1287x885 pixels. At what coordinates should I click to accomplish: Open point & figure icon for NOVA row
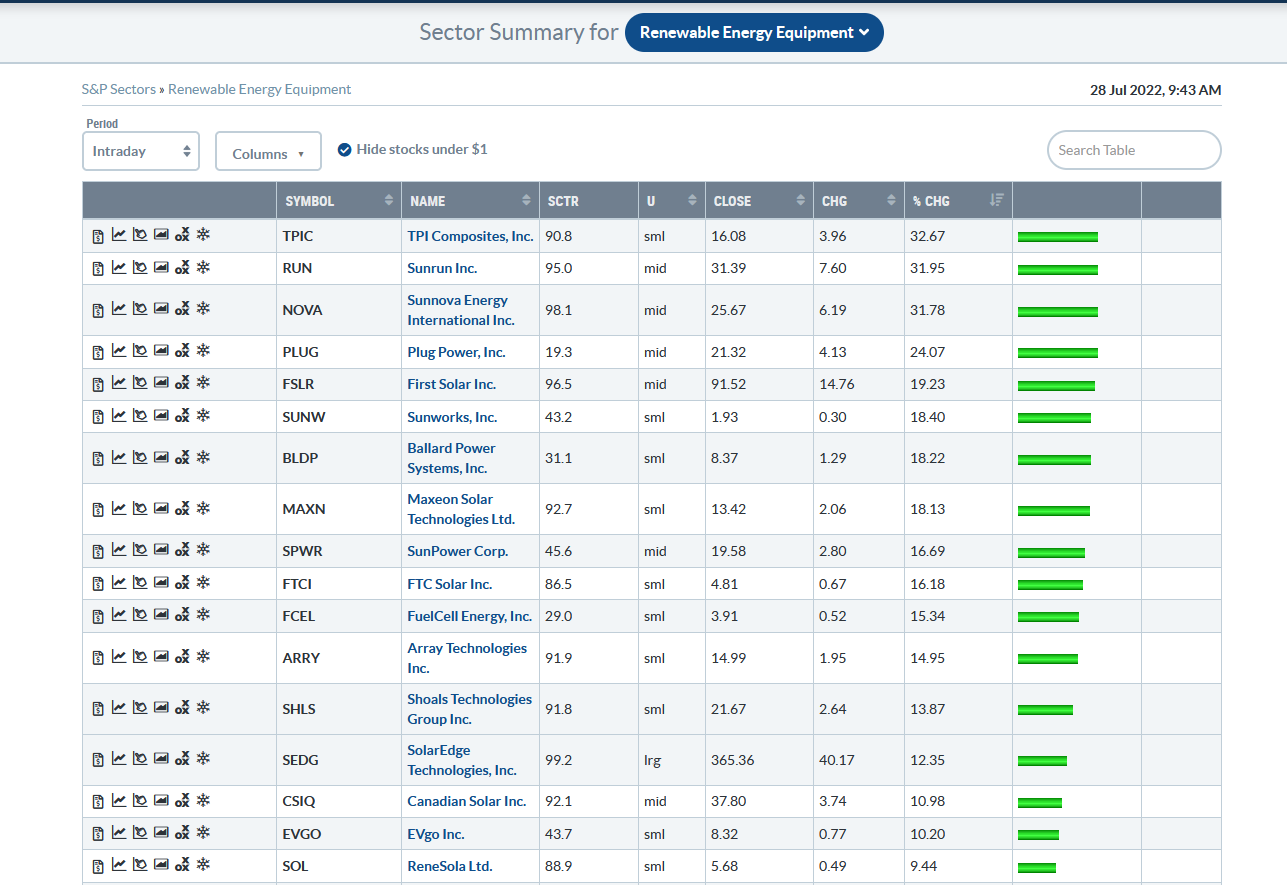click(182, 310)
